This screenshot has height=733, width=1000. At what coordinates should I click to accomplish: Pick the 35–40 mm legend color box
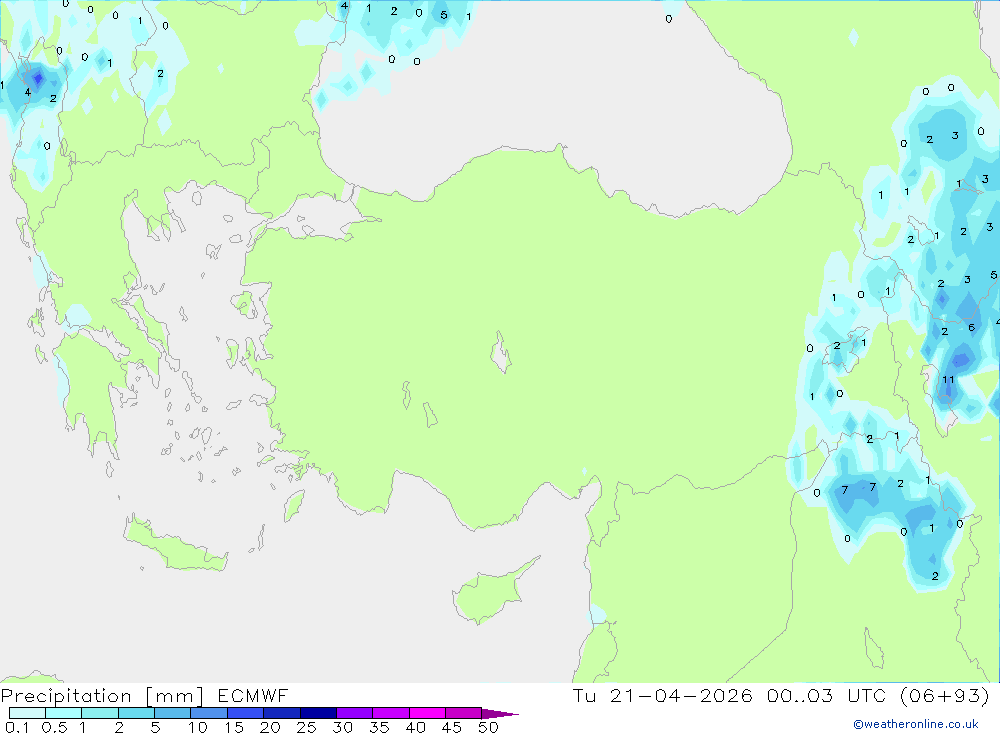point(390,713)
